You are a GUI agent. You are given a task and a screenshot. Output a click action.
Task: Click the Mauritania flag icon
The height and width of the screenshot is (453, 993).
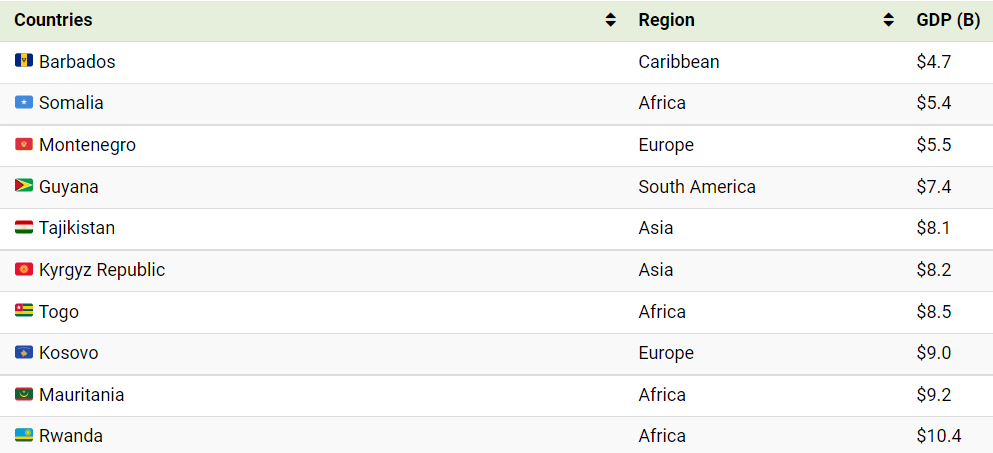click(x=23, y=395)
